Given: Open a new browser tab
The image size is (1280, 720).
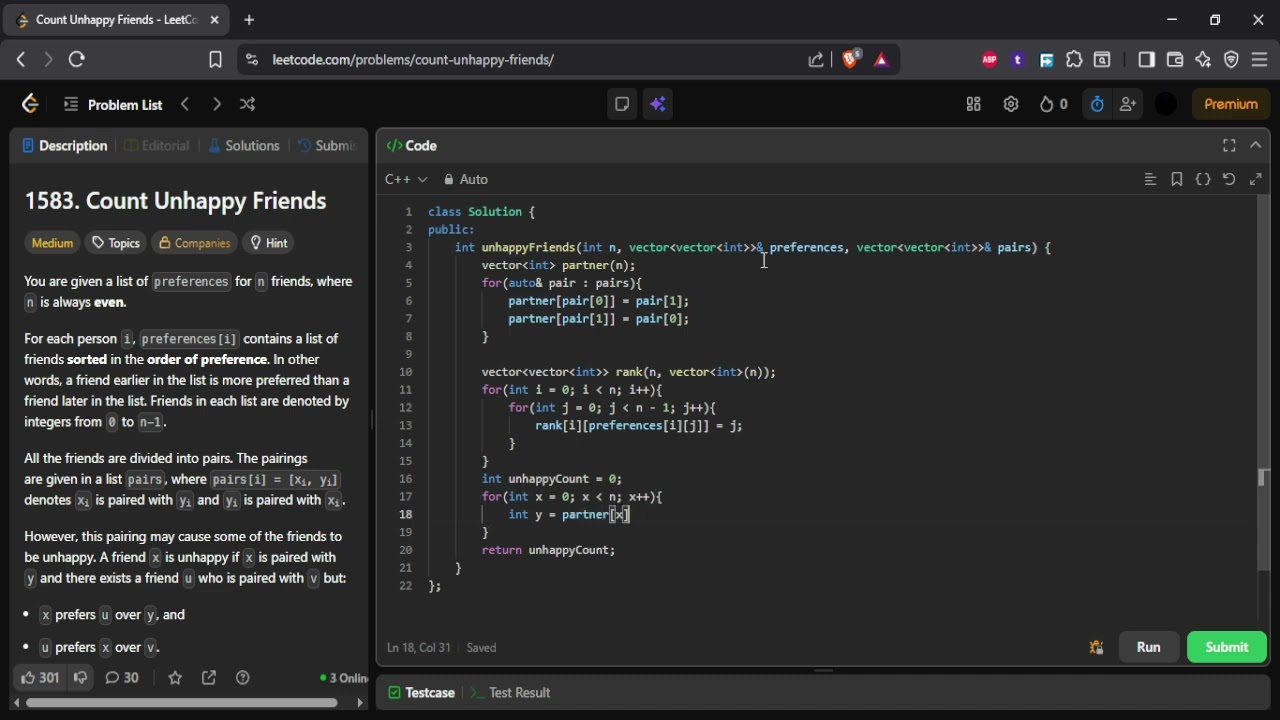Looking at the screenshot, I should 249,20.
